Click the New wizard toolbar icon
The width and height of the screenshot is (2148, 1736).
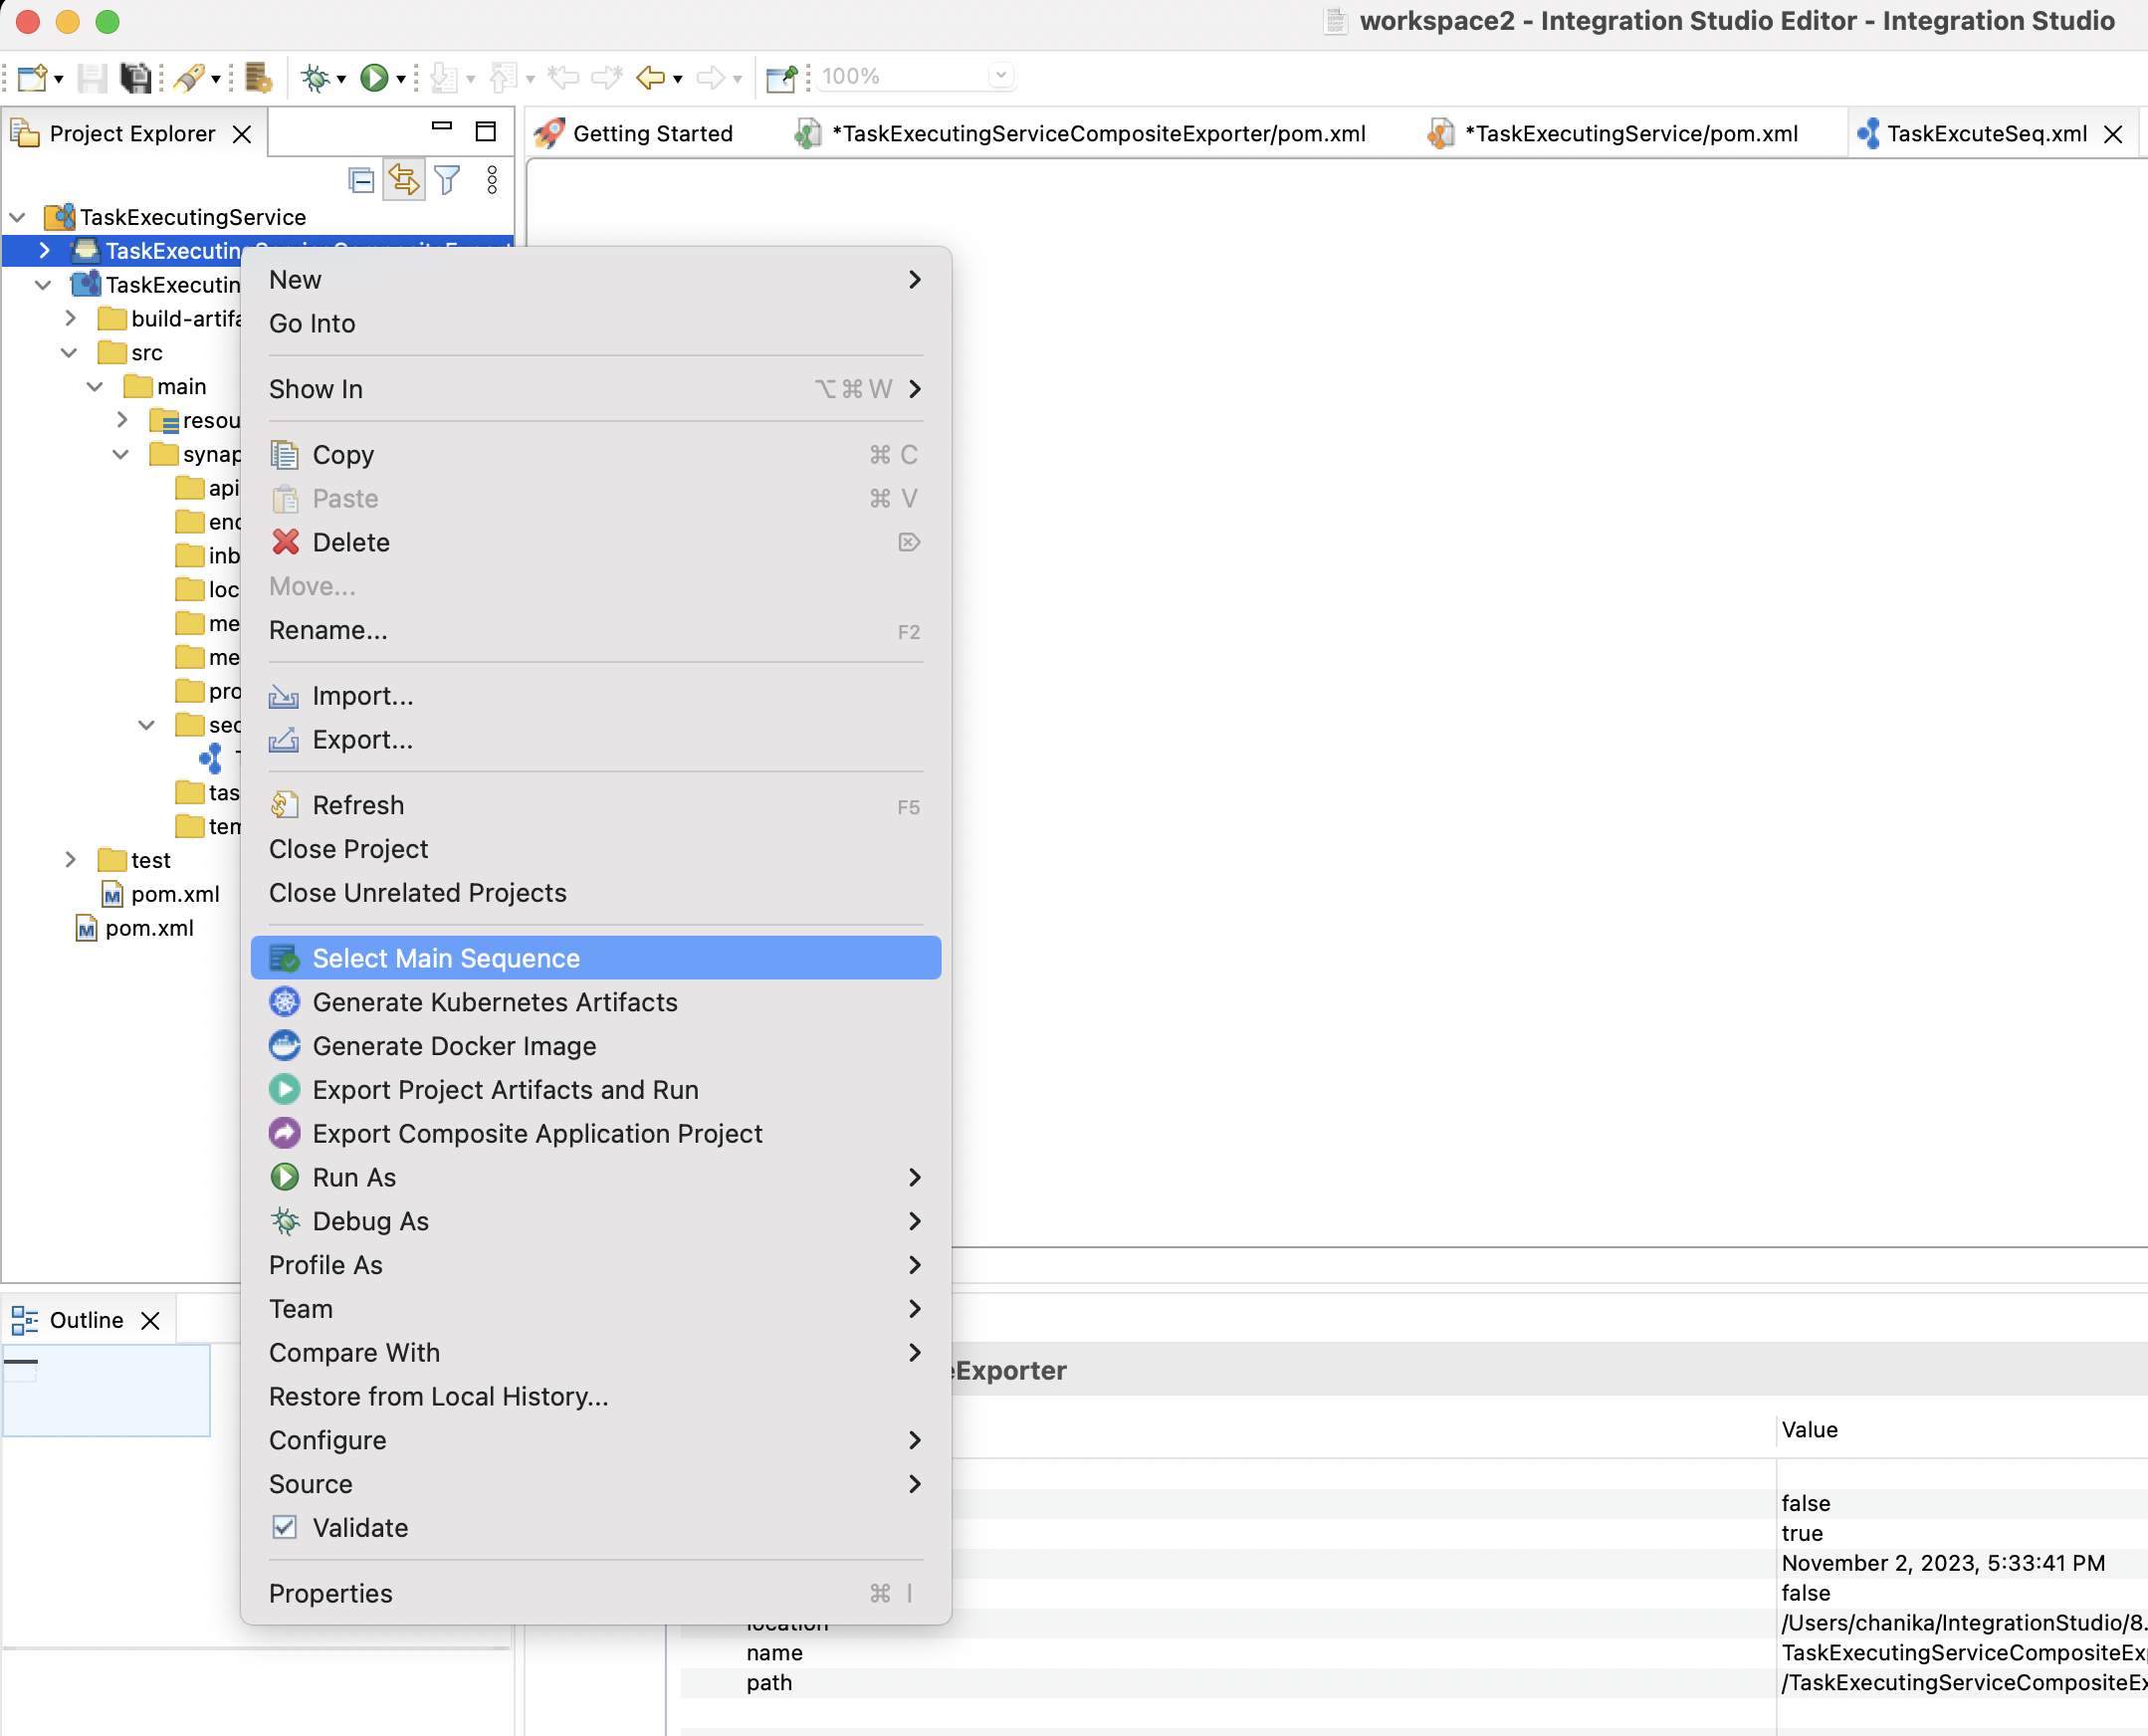tap(32, 77)
